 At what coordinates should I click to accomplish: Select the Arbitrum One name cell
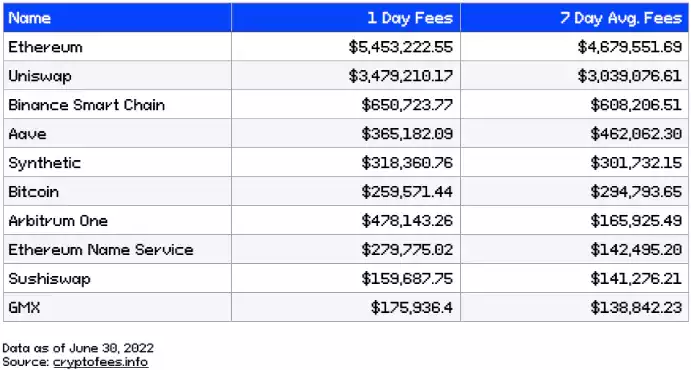117,220
